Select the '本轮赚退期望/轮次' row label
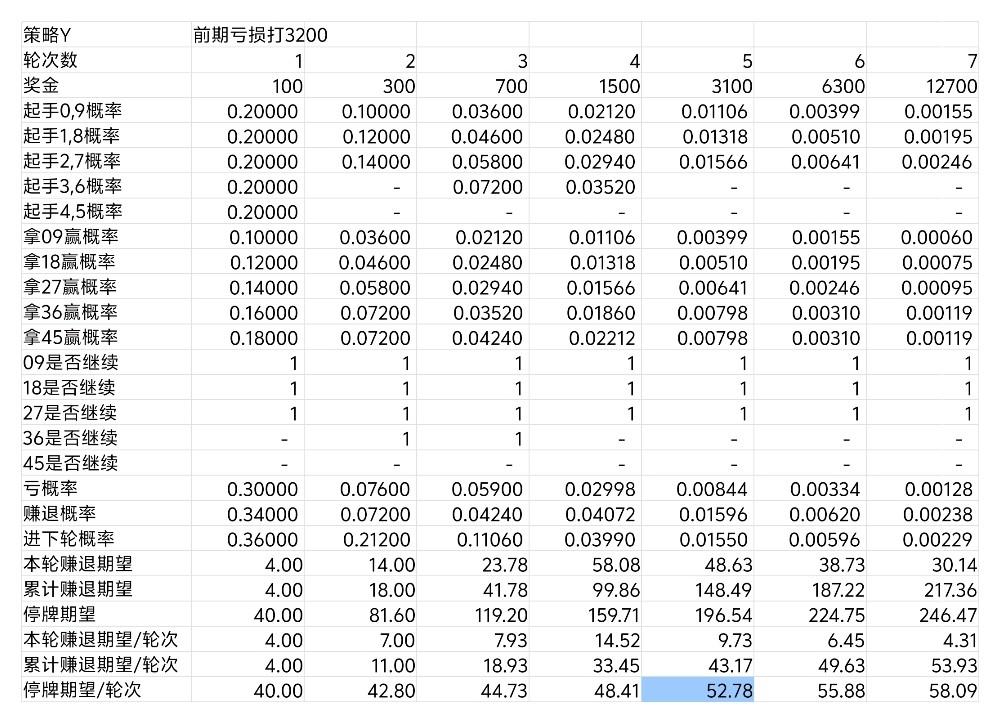The width and height of the screenshot is (1001, 724). pyautogui.click(x=101, y=640)
